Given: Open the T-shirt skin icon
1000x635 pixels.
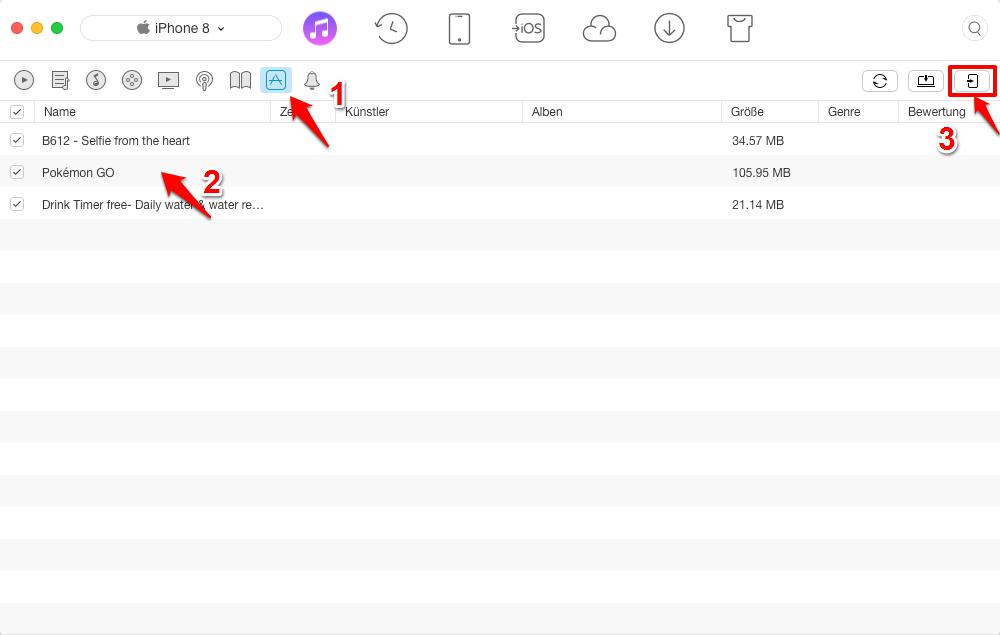Looking at the screenshot, I should (739, 28).
